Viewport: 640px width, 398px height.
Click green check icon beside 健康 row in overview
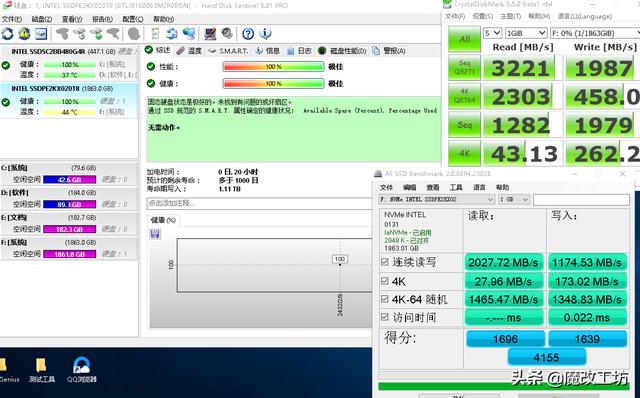click(151, 83)
